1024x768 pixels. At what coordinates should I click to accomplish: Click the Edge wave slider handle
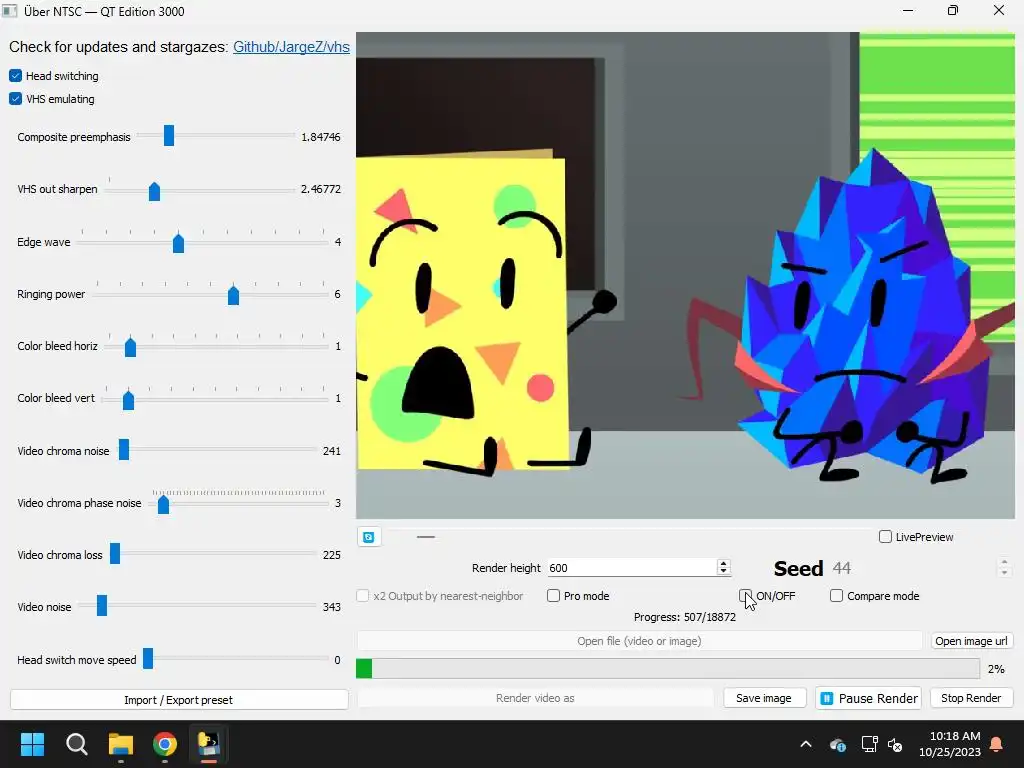(178, 244)
